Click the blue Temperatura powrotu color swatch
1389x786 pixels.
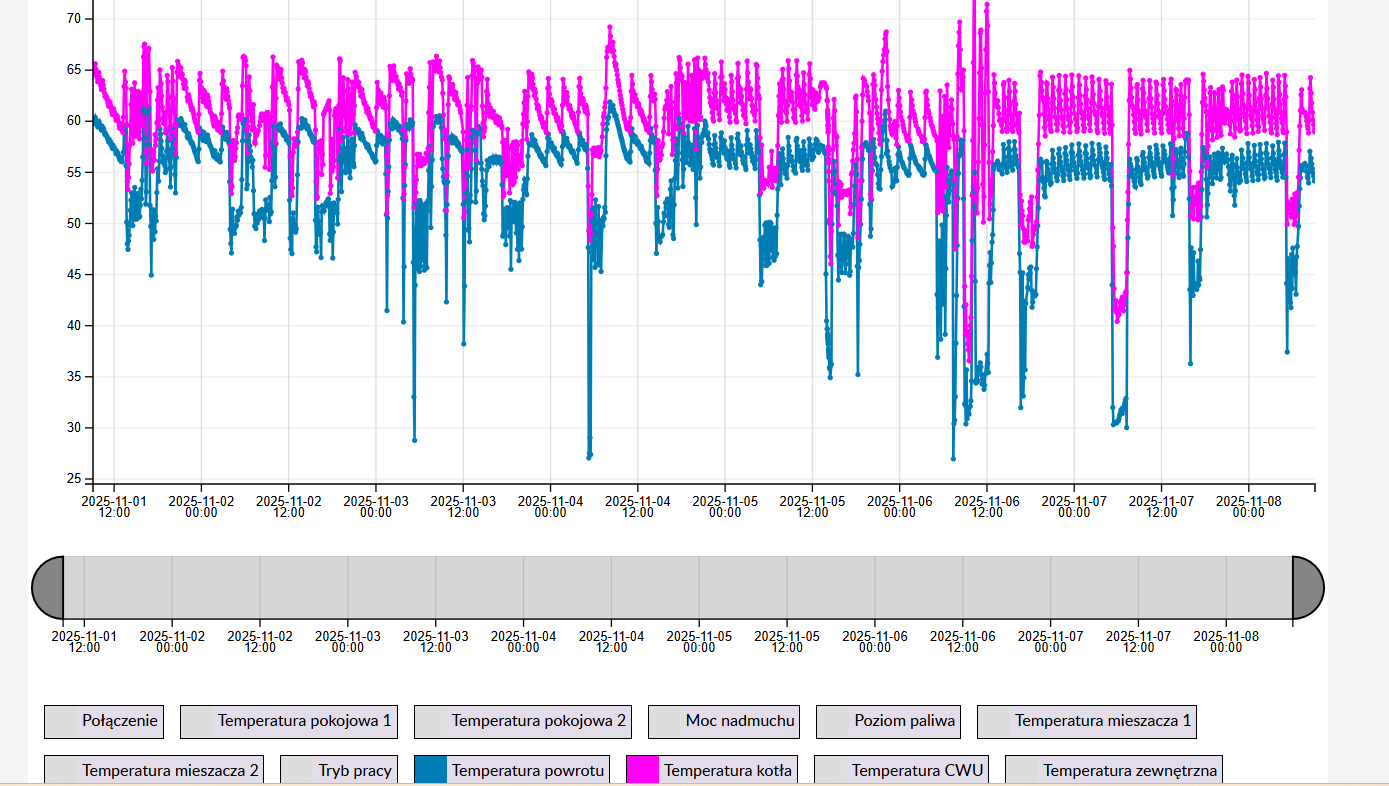pos(431,770)
